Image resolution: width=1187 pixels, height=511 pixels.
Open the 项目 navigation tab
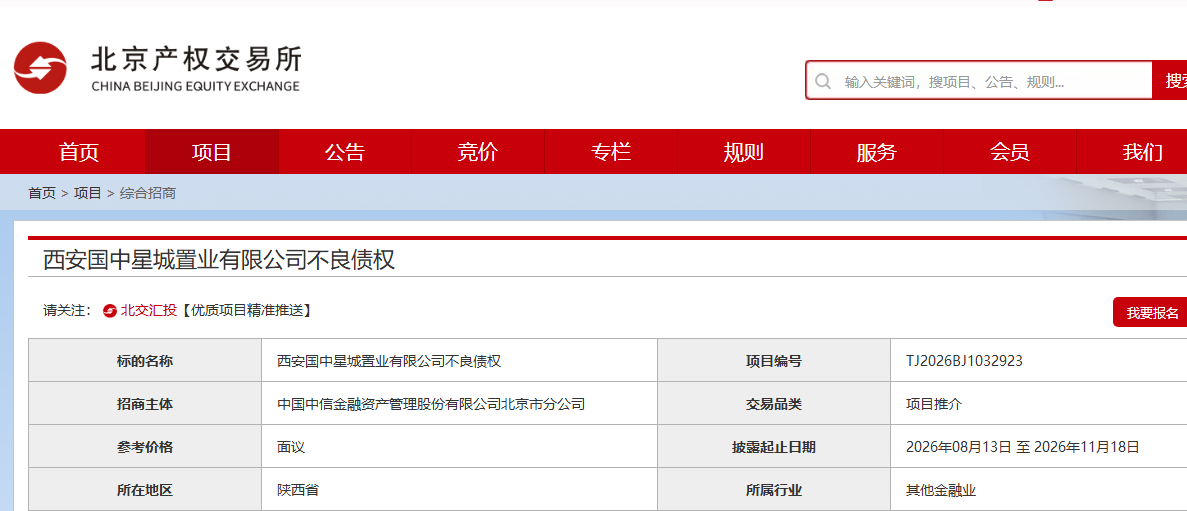[x=212, y=152]
